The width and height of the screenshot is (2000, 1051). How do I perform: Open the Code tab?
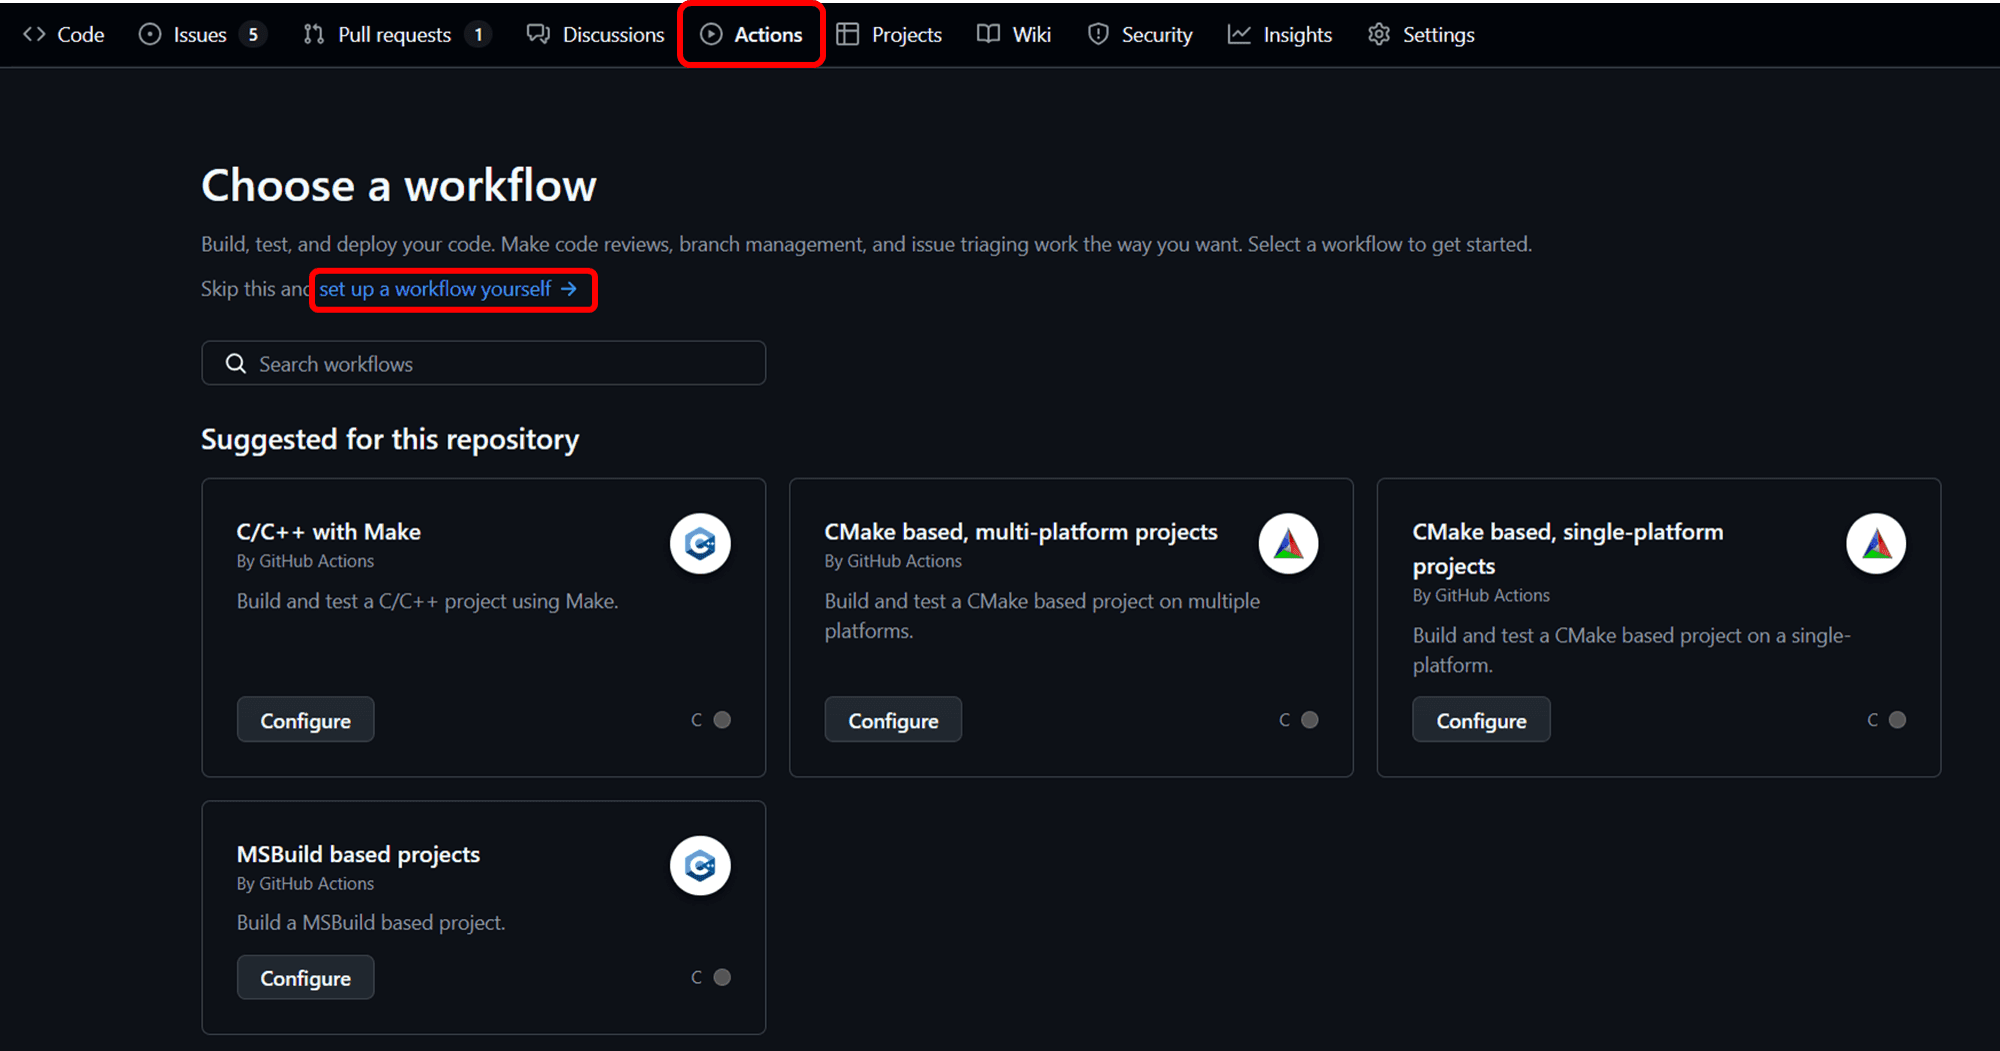point(64,35)
